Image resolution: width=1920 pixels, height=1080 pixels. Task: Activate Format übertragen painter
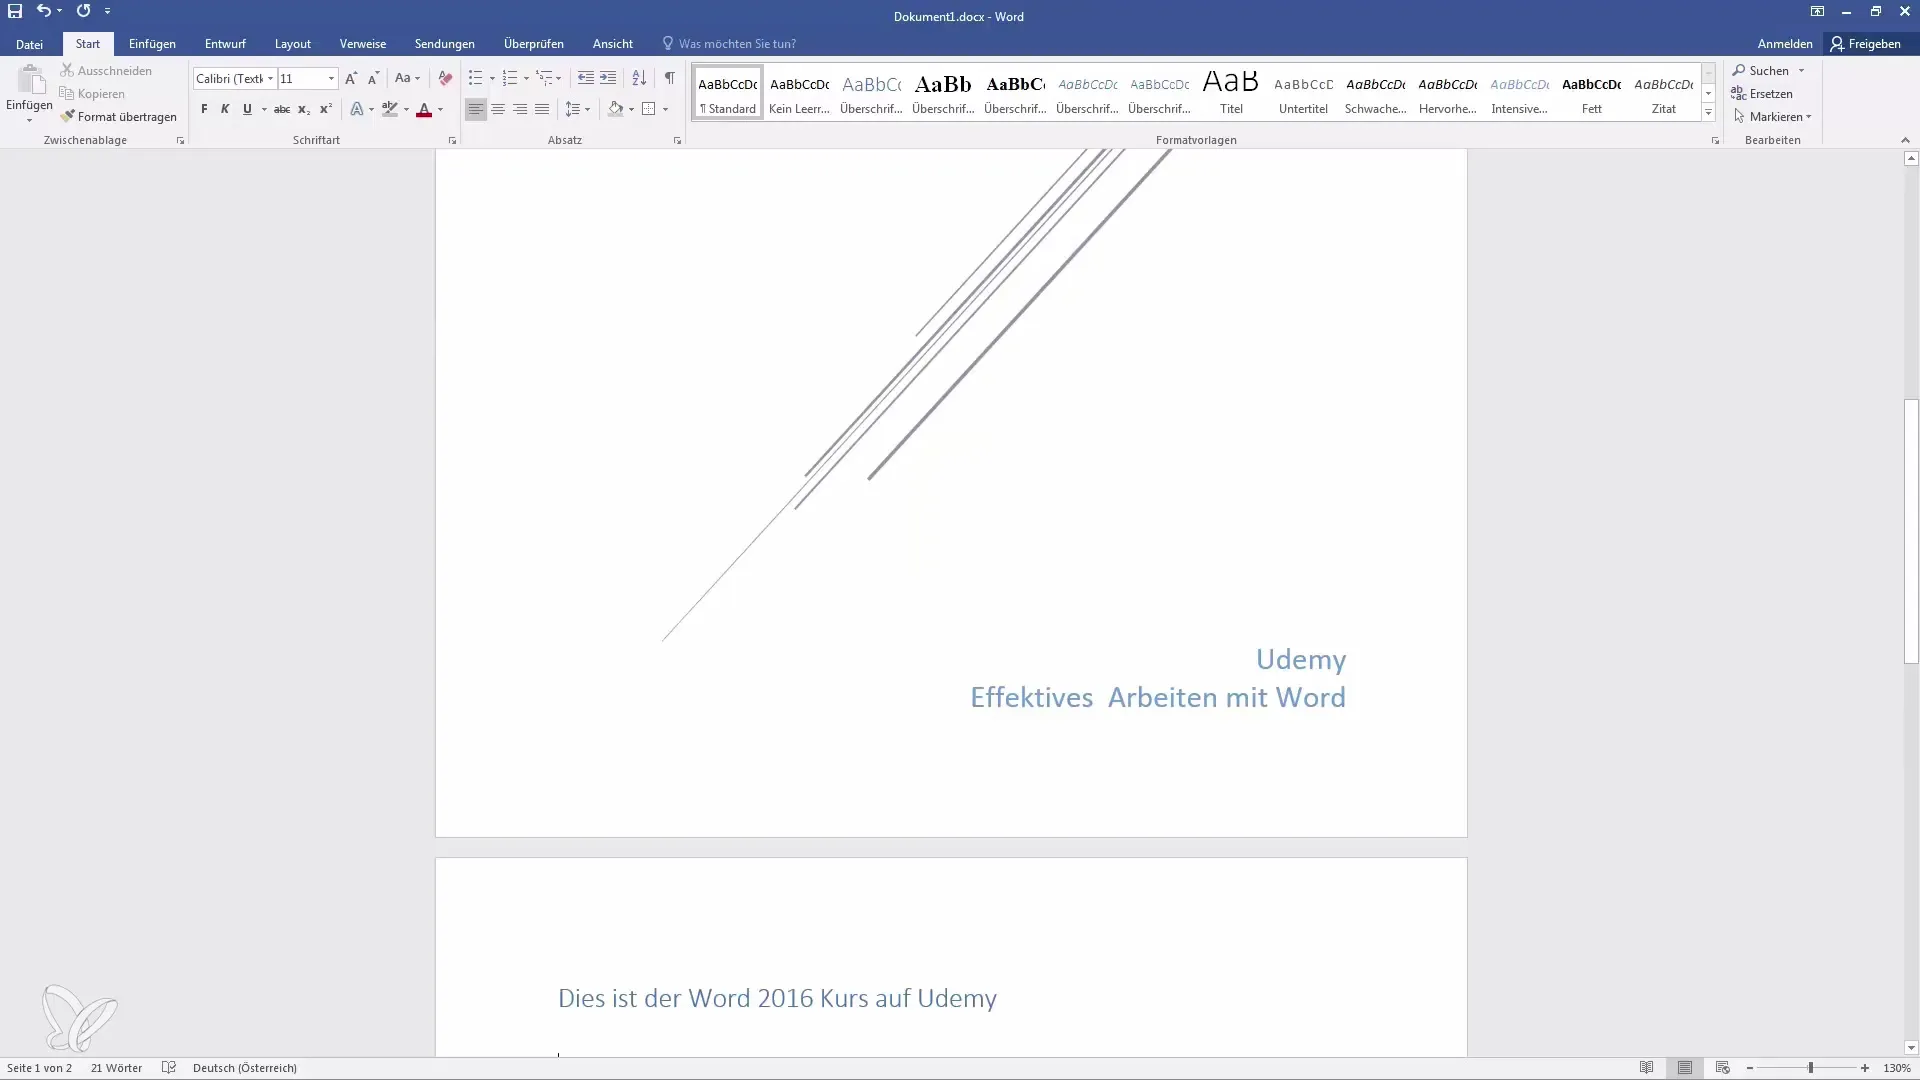tap(118, 116)
